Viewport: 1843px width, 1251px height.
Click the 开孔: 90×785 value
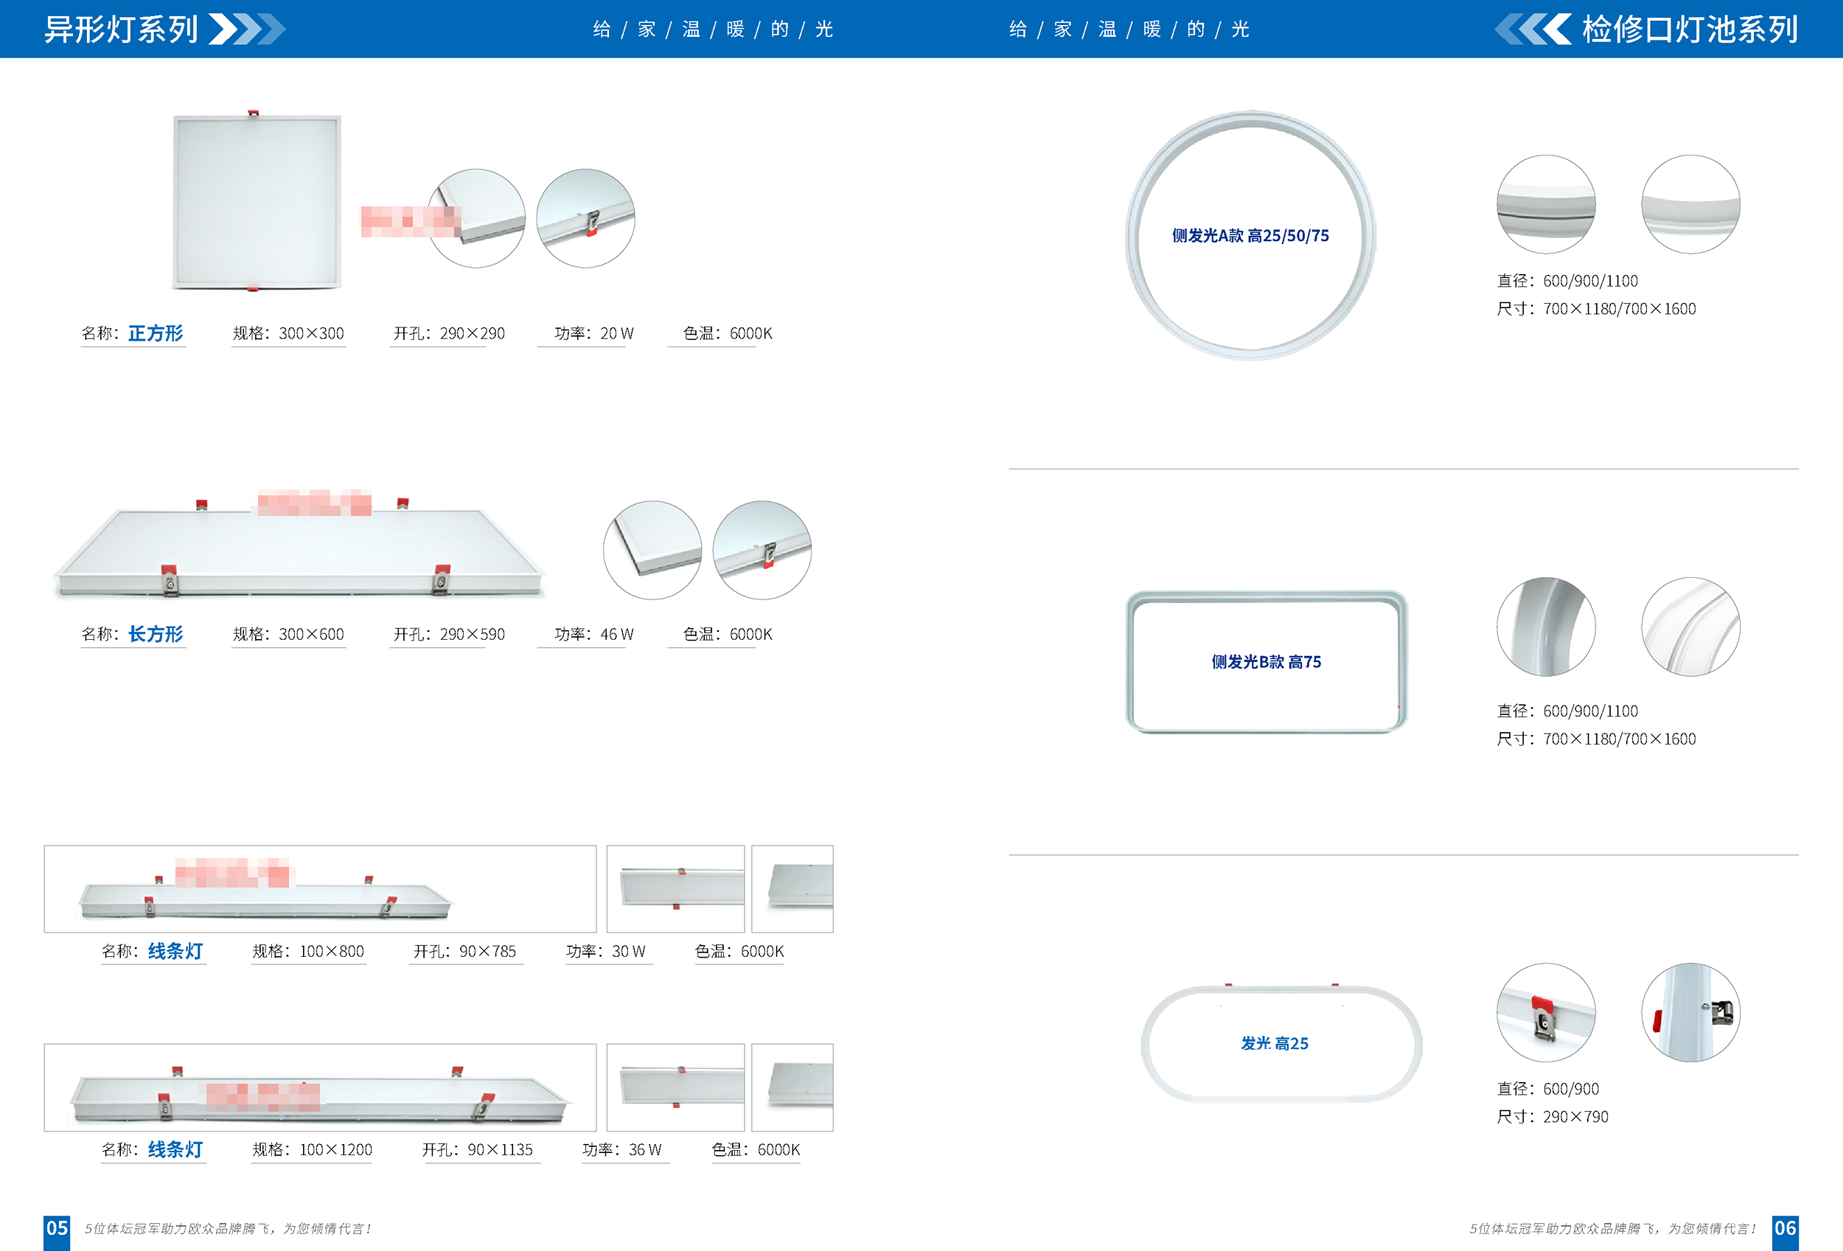pyautogui.click(x=465, y=951)
